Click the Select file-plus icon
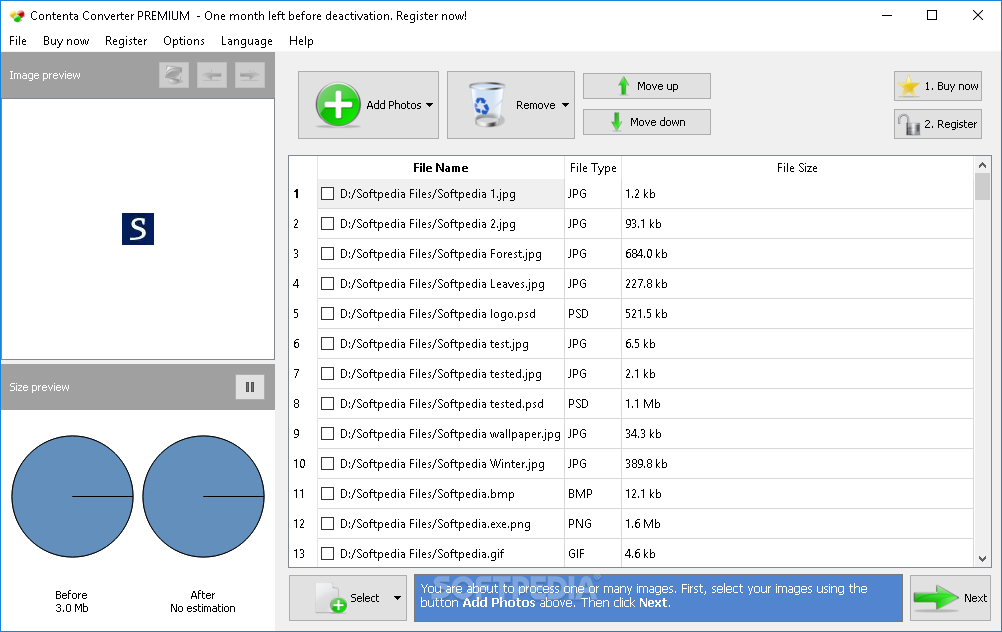The width and height of the screenshot is (1002, 632). [x=331, y=598]
